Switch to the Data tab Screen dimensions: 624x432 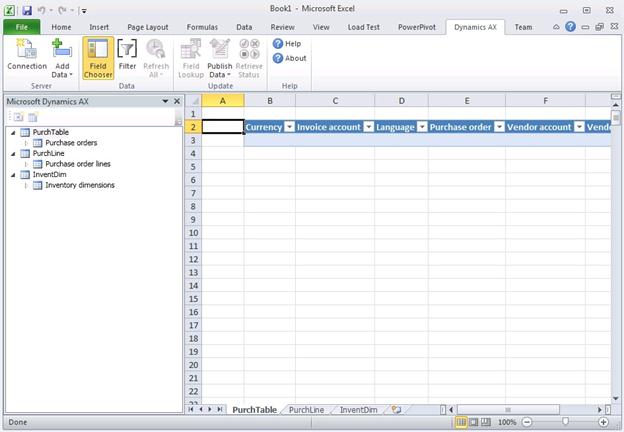coord(244,27)
